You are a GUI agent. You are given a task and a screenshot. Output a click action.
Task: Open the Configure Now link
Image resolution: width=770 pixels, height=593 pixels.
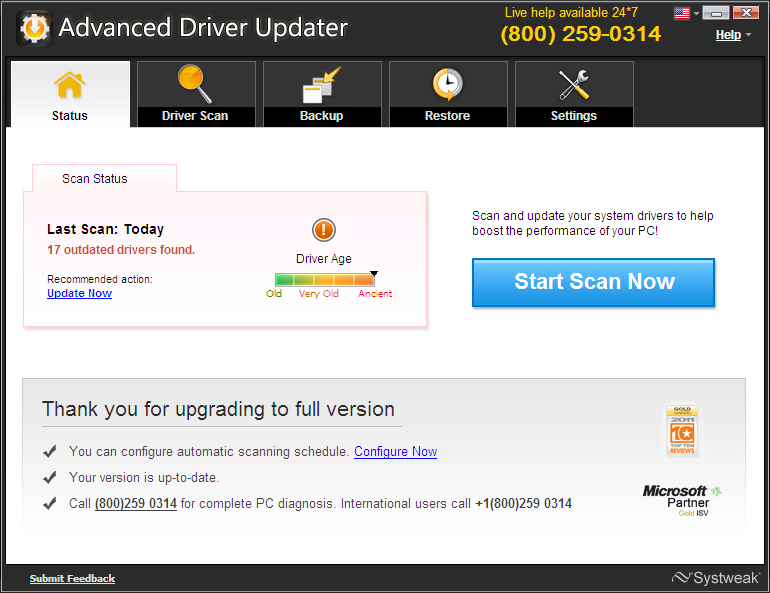[x=395, y=452]
